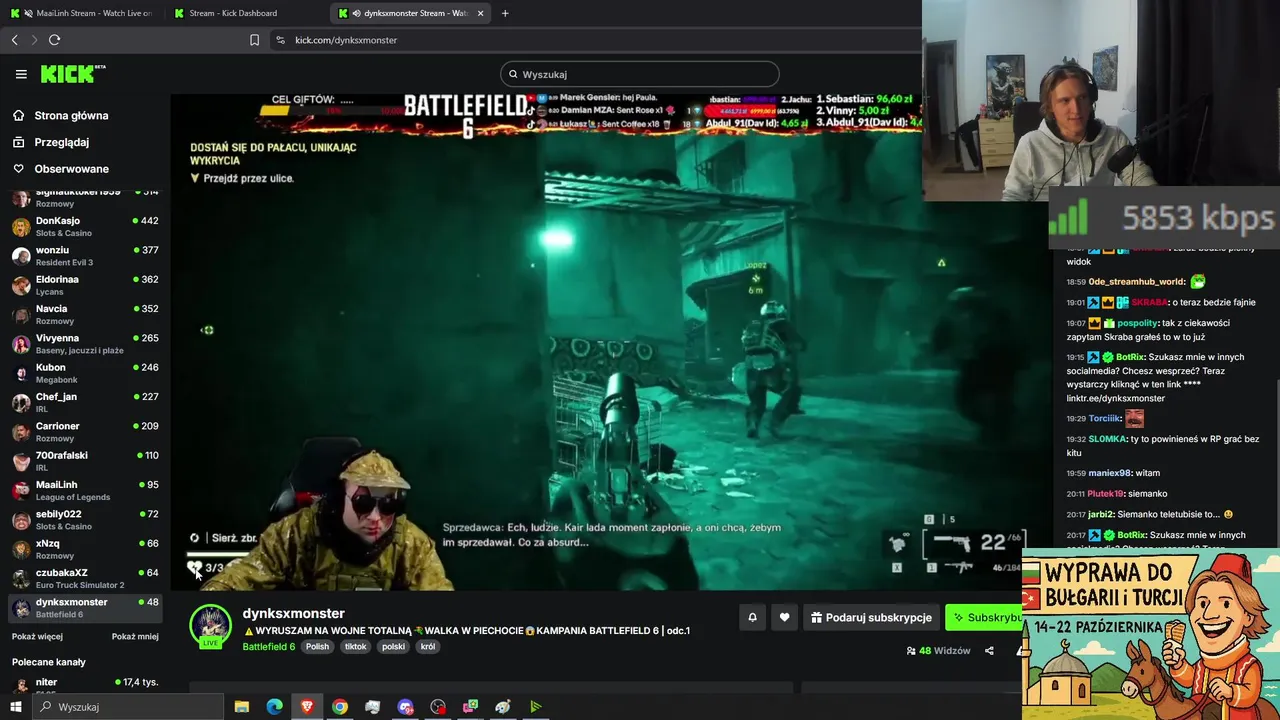Open Chef_jan channel in sidebar
The height and width of the screenshot is (720, 1280).
(x=85, y=402)
